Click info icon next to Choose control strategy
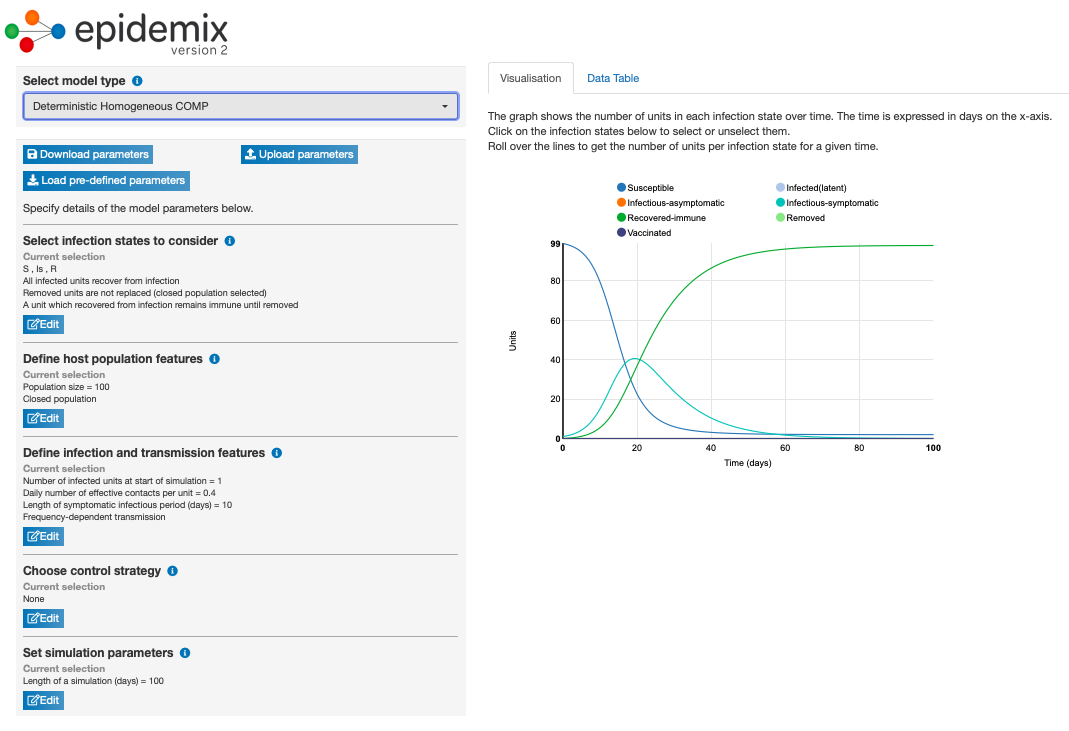Screen dimensions: 1069x731 tap(173, 571)
